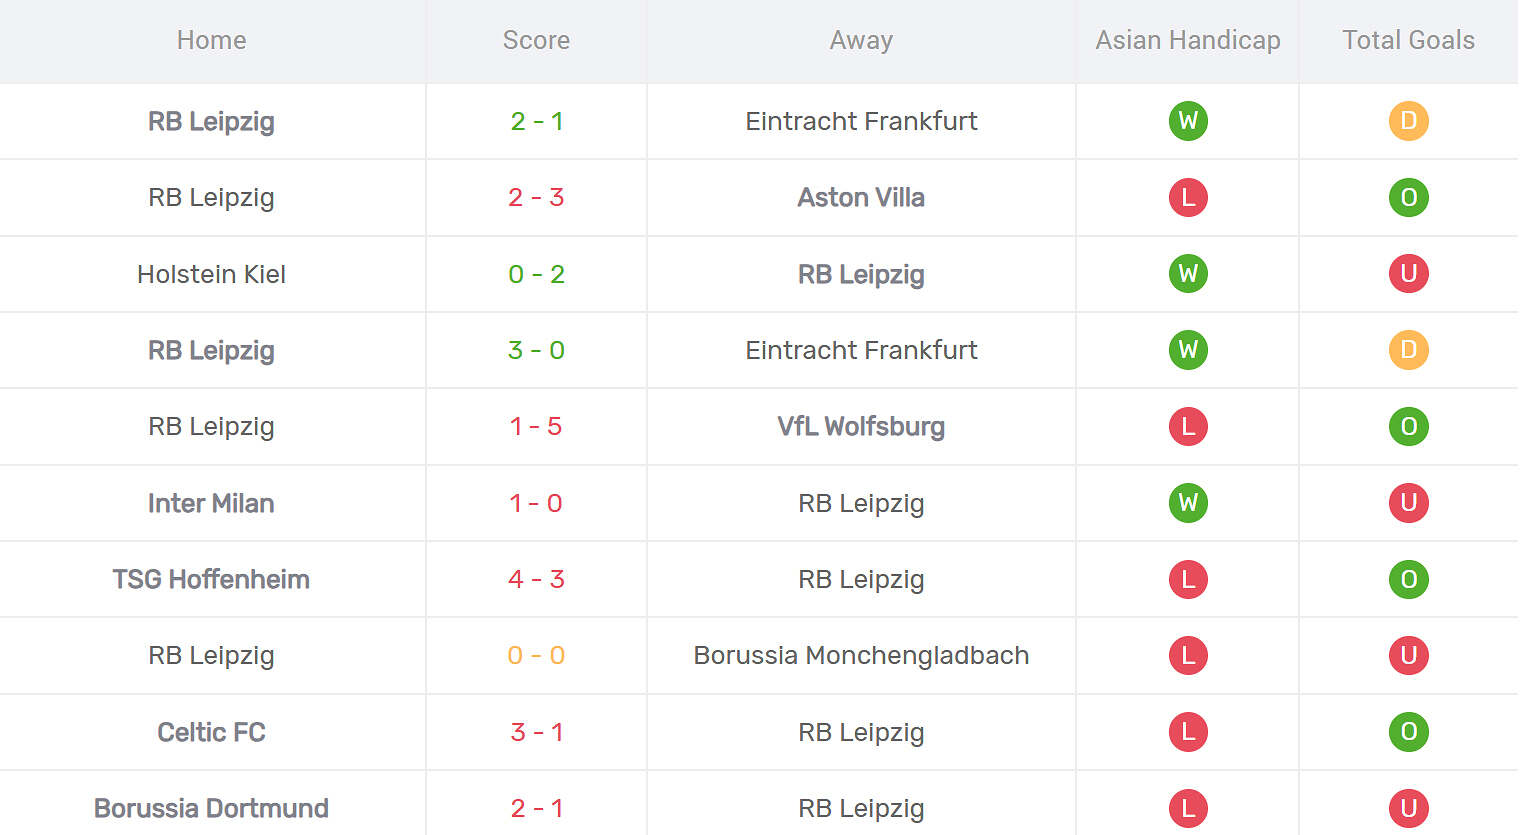Open the TSG Hoffenheim team link
1521x835 pixels.
[x=211, y=579]
